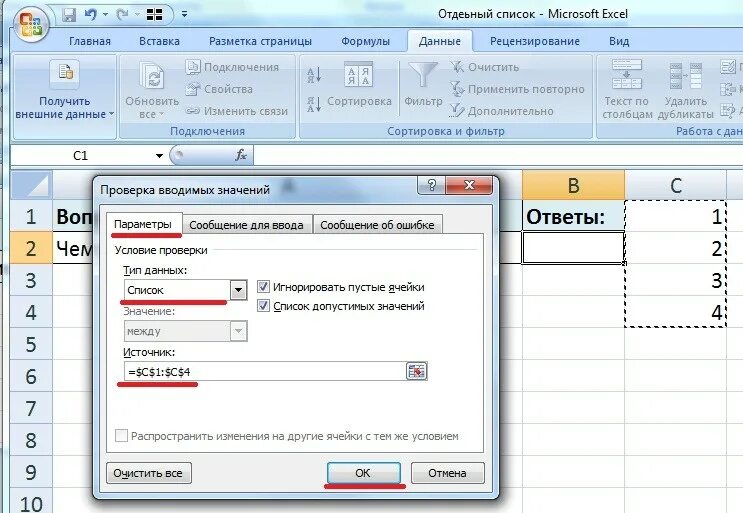The width and height of the screenshot is (743, 513).
Task: Select empty cell B2 under Ответы
Action: click(x=573, y=248)
